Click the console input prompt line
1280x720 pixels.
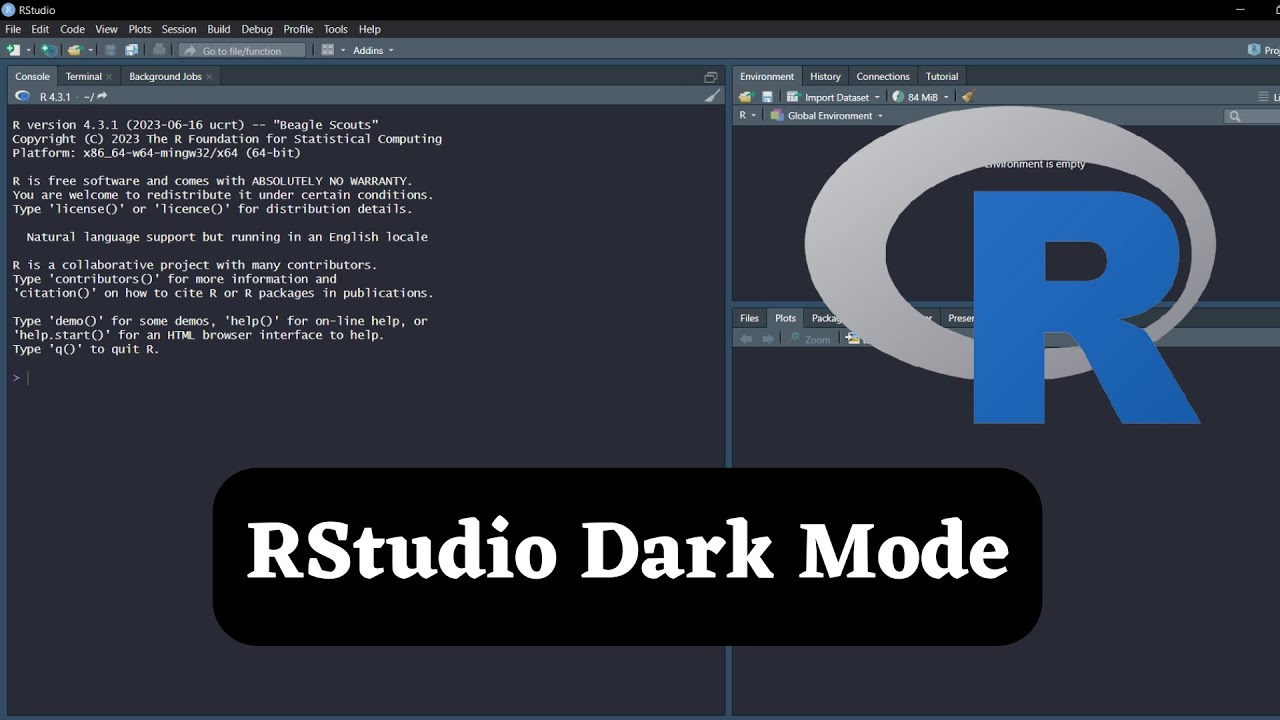tap(366, 377)
